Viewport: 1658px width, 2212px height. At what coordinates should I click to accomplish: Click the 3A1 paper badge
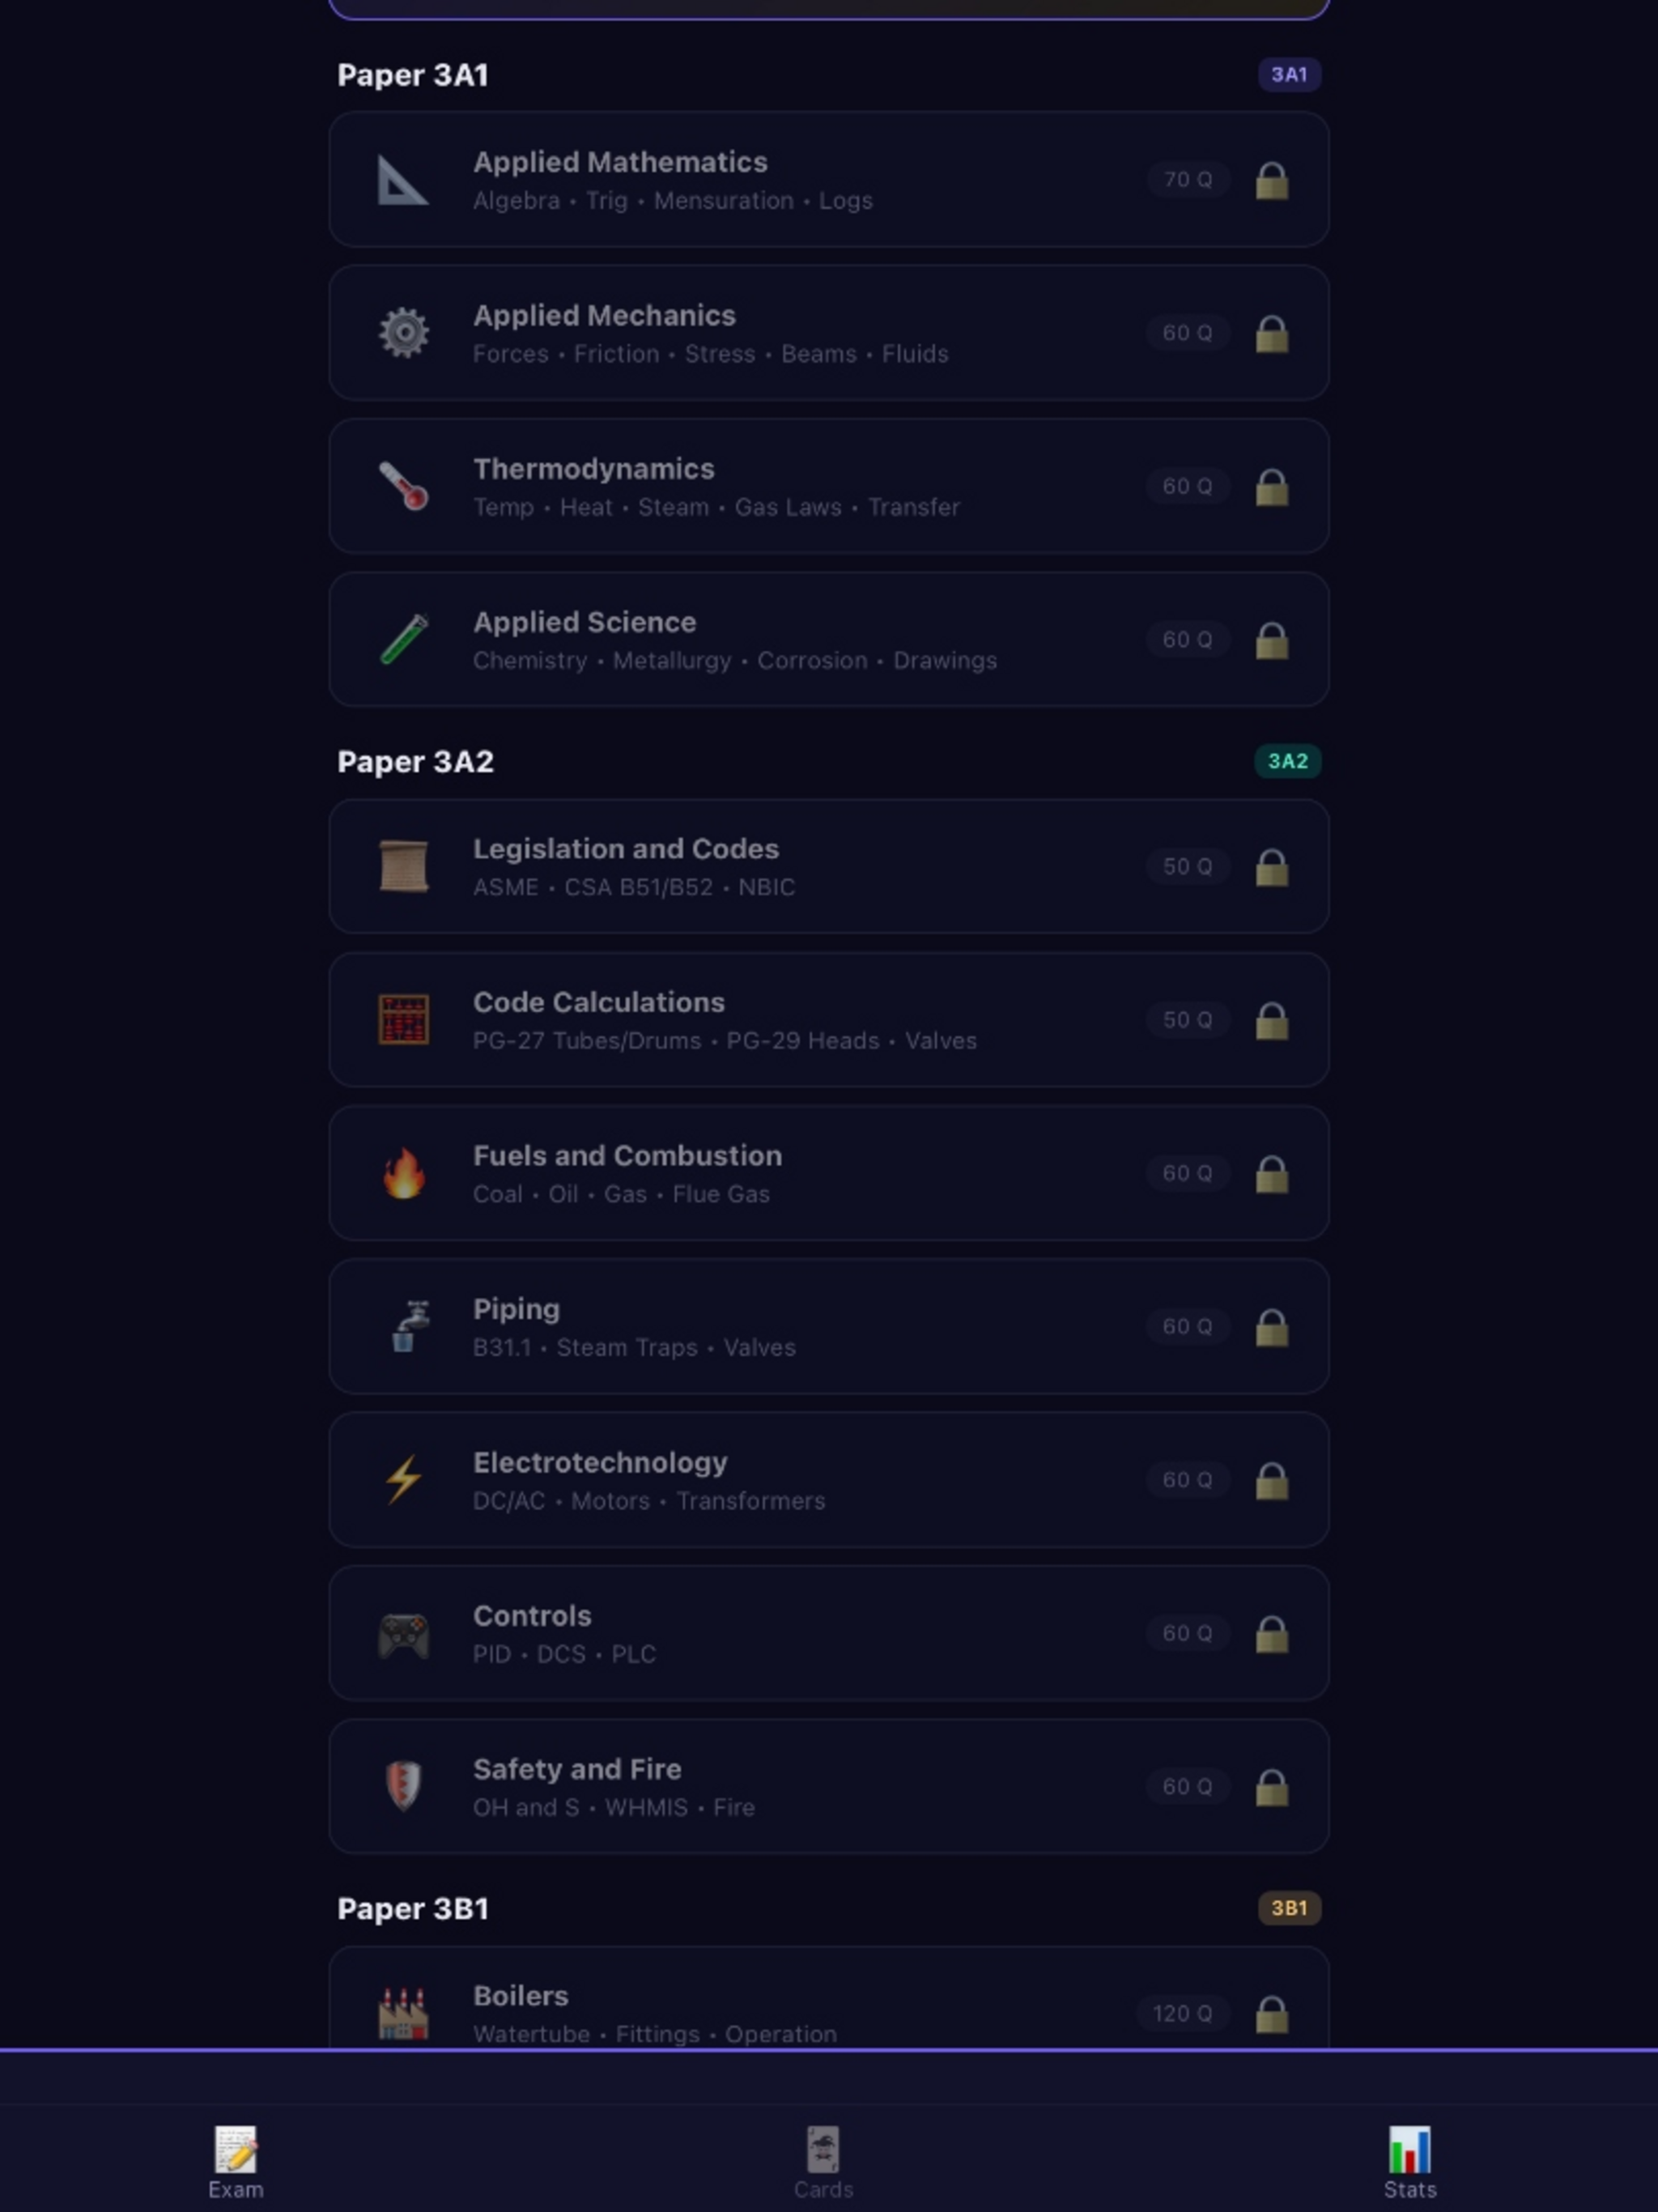click(1289, 74)
